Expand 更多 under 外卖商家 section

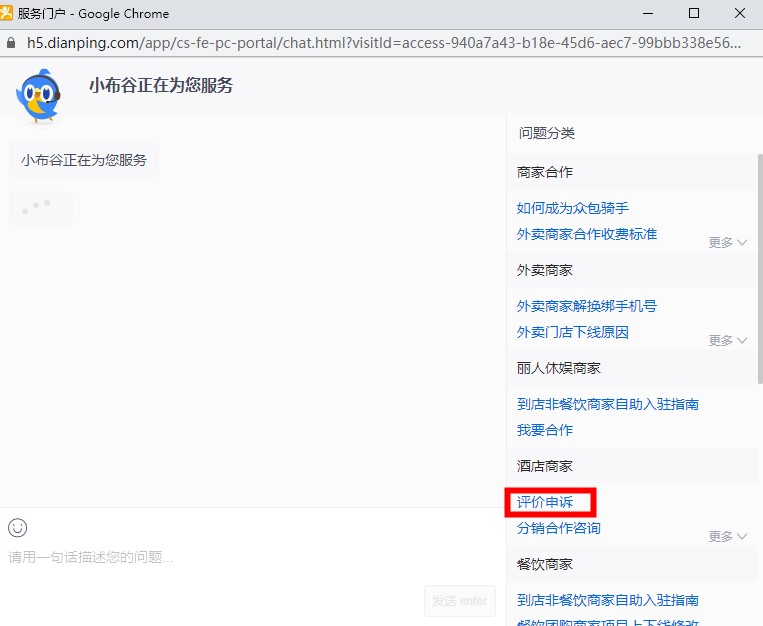click(x=727, y=340)
